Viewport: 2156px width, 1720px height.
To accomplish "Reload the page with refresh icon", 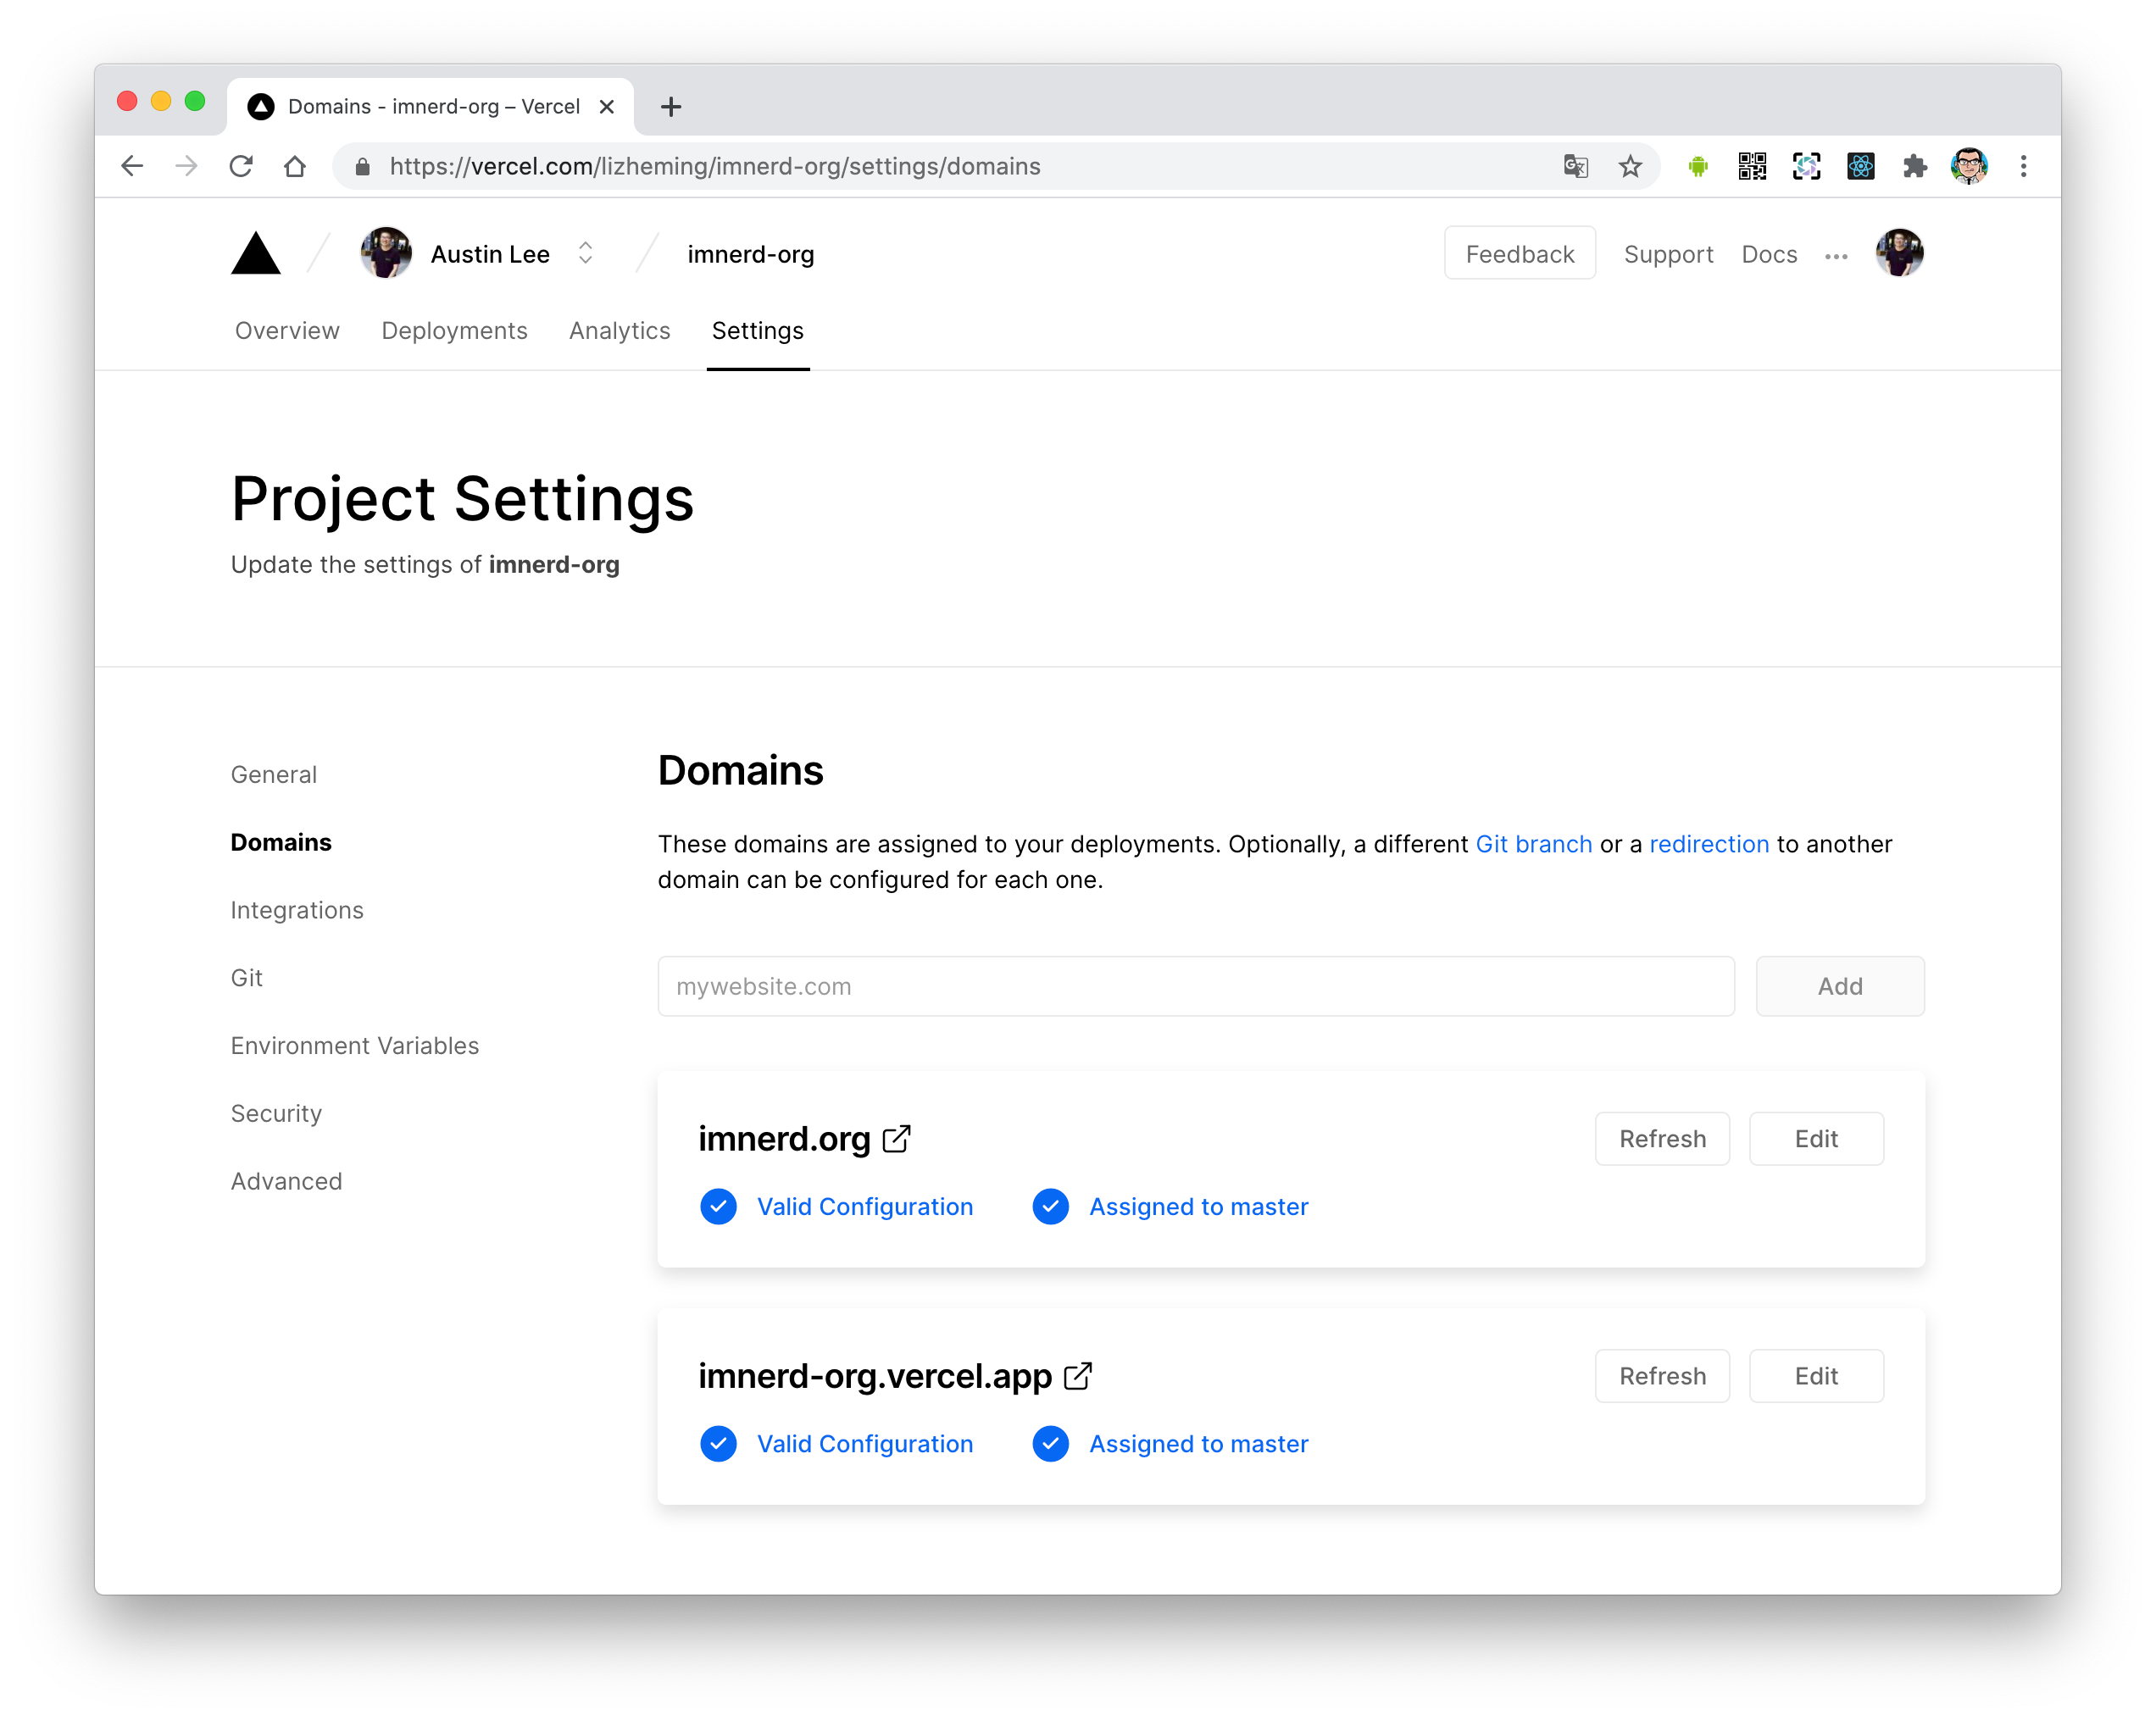I will tap(241, 166).
